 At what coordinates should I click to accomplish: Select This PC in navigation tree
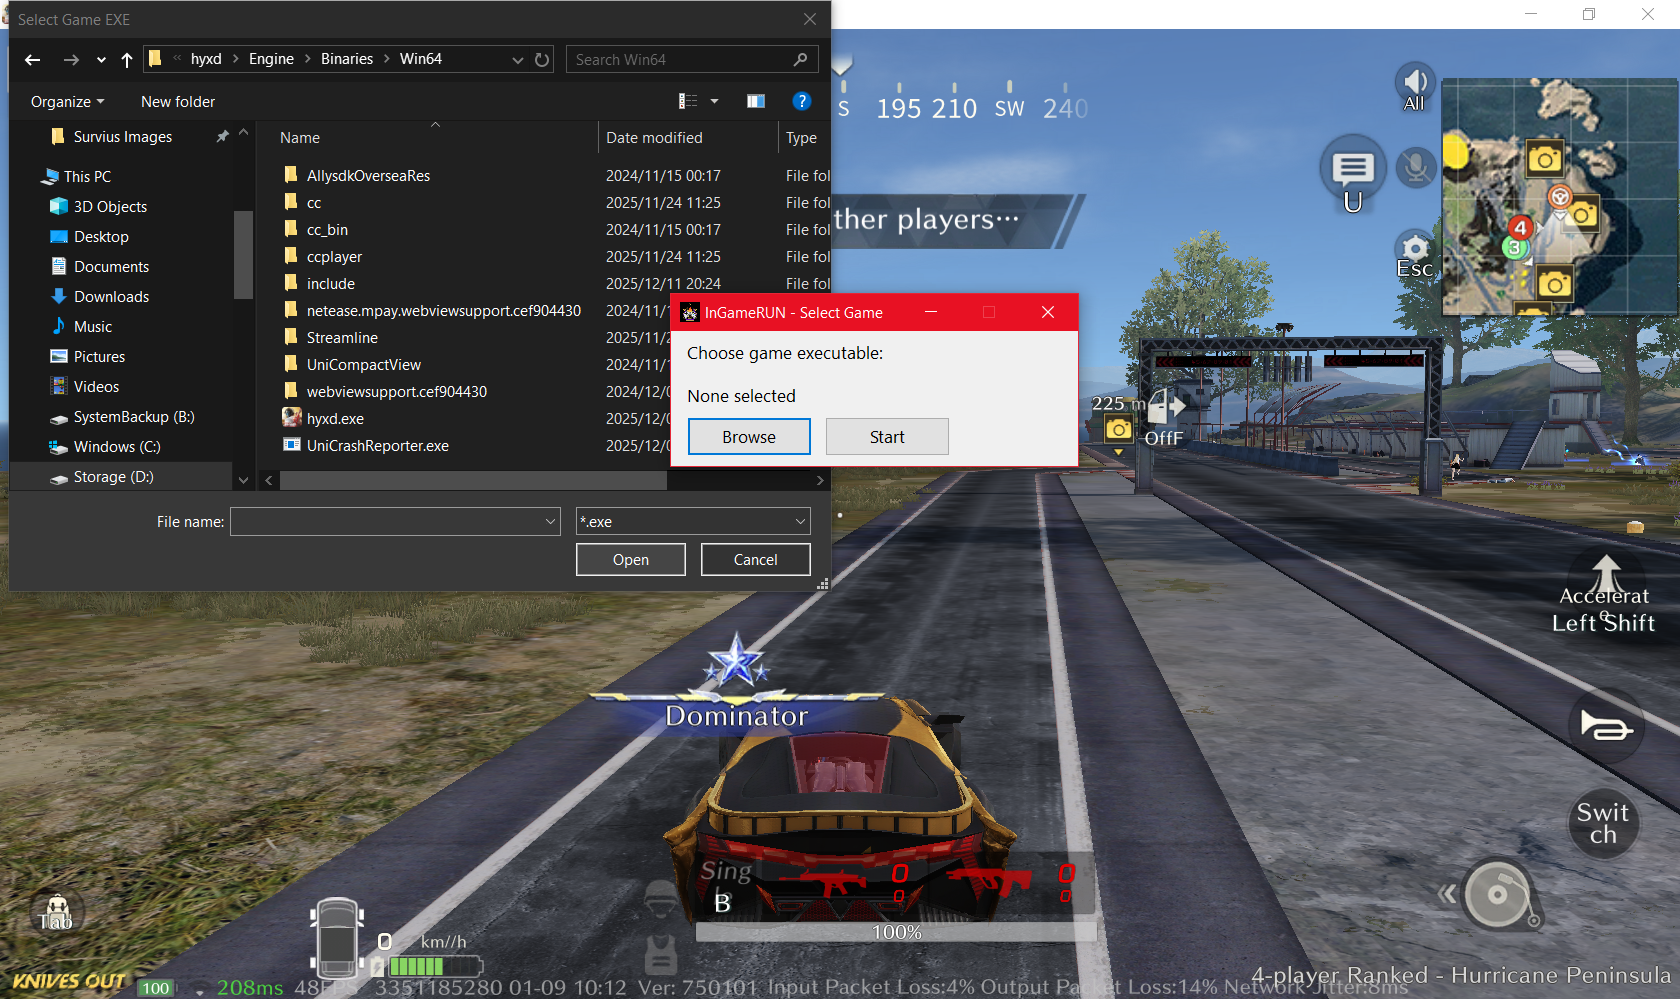[x=87, y=177]
